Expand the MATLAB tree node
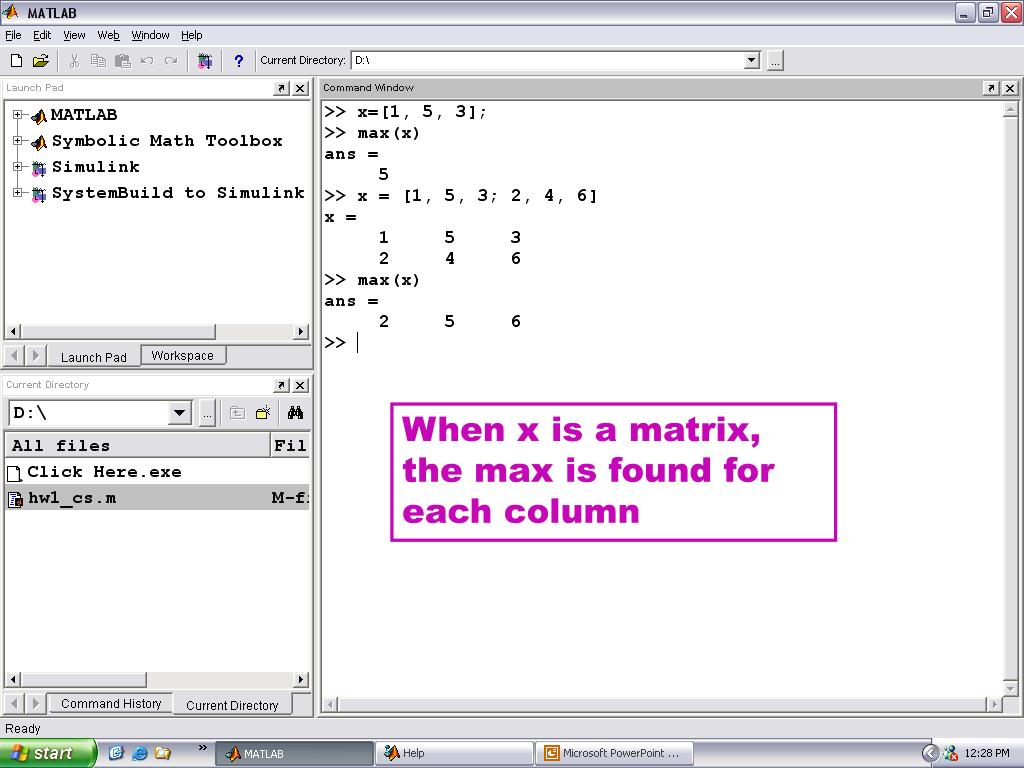Viewport: 1024px width, 768px height. (x=18, y=115)
